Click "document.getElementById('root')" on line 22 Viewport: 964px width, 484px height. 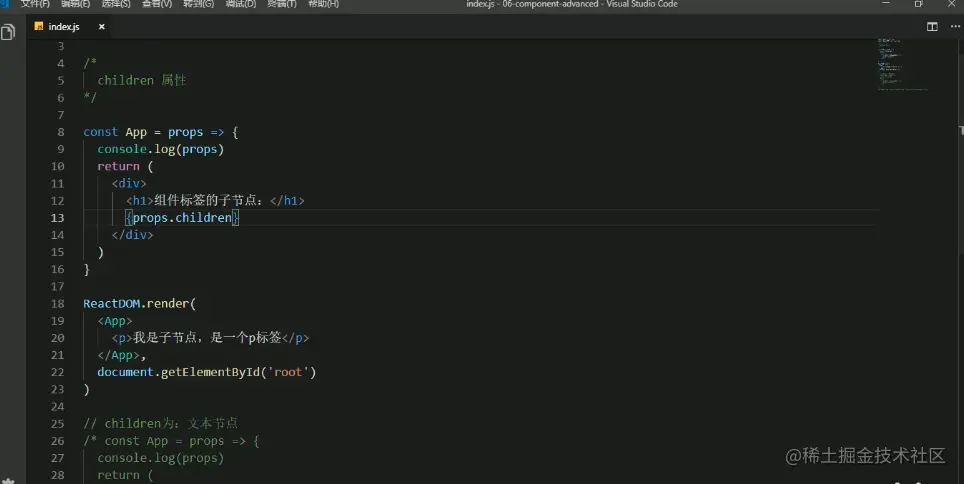click(x=207, y=372)
